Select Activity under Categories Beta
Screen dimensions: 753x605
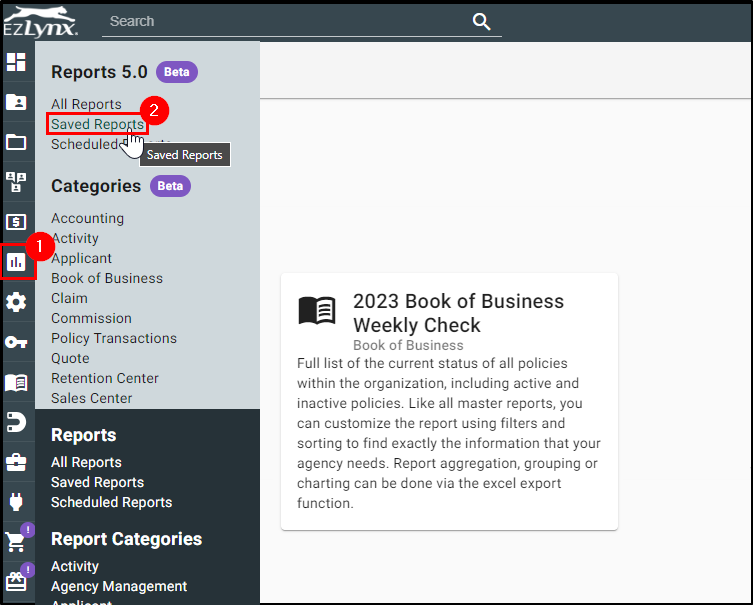(75, 238)
